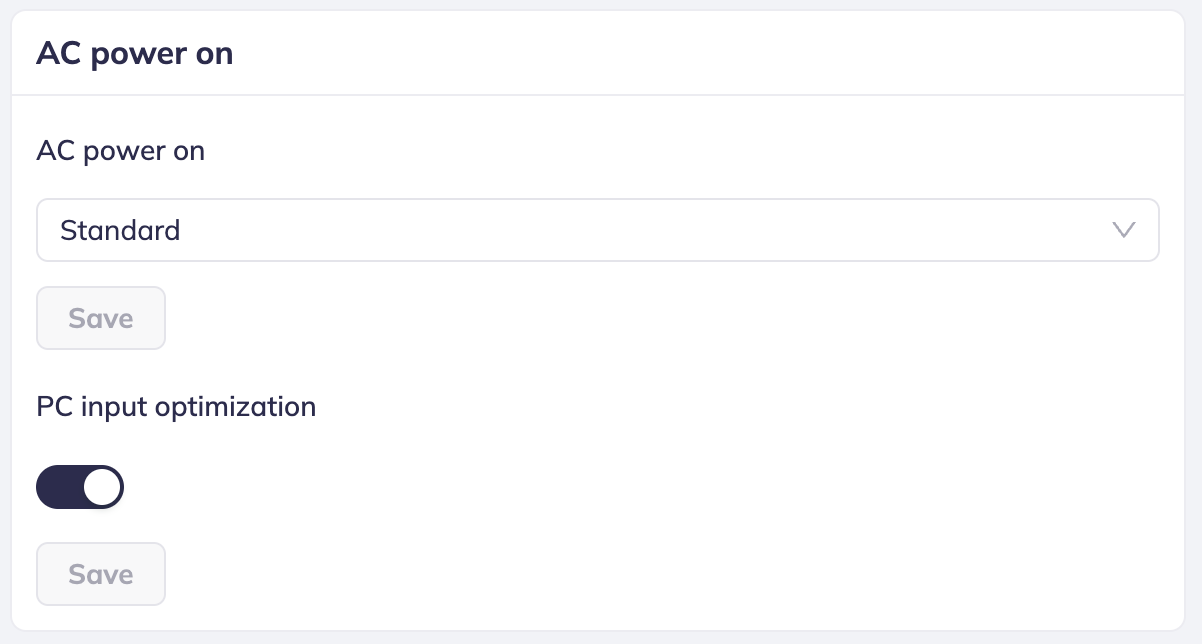Click the chevron arrow in the Standard dropdown

[x=1124, y=230]
